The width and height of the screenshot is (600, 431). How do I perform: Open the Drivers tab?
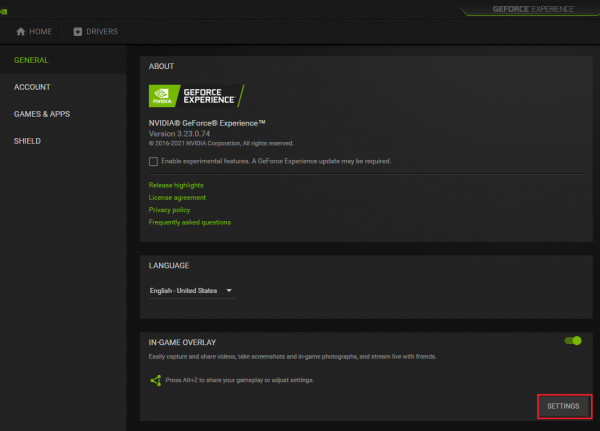(96, 31)
